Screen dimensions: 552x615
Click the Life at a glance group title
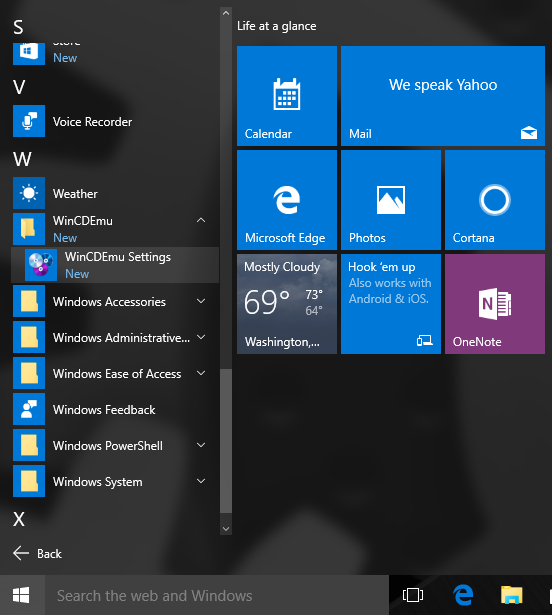pos(277,26)
